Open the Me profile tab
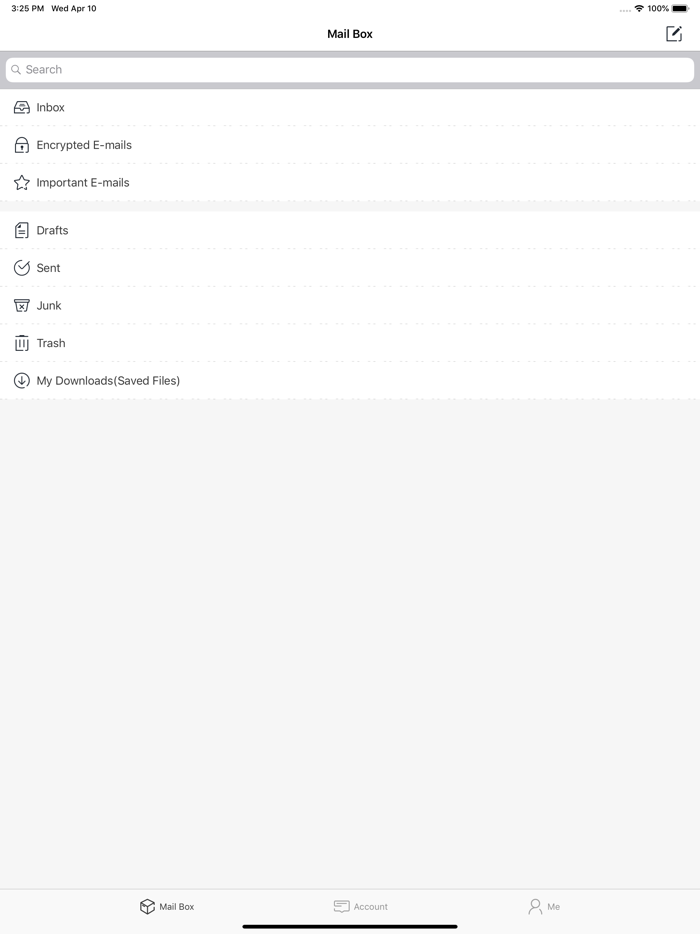 click(x=544, y=907)
